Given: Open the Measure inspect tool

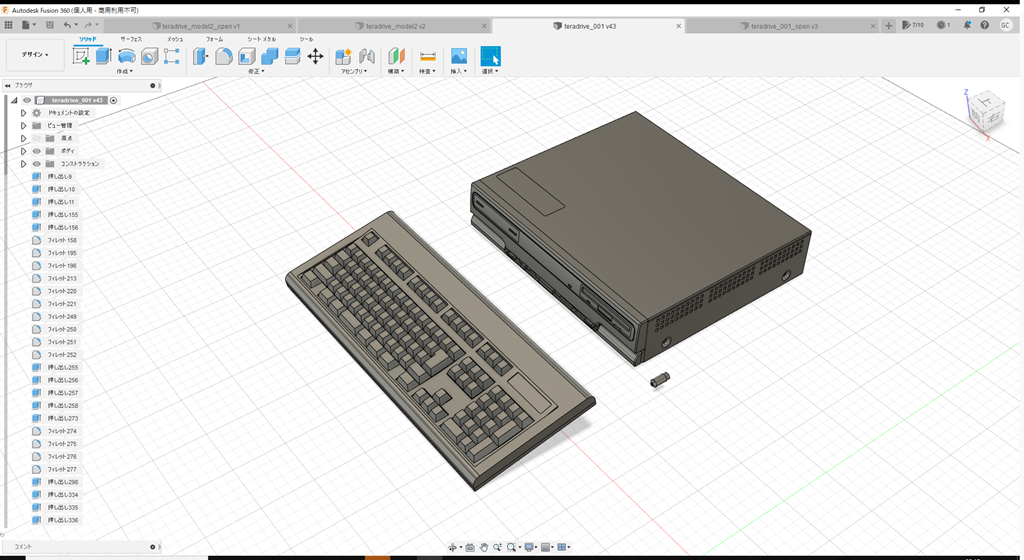Looking at the screenshot, I should coord(428,56).
